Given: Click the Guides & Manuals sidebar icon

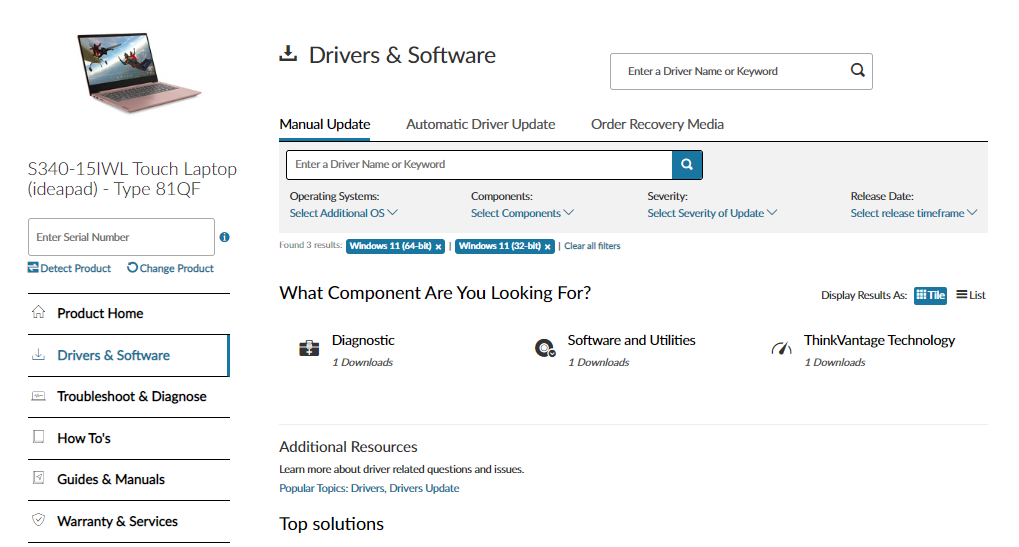Looking at the screenshot, I should pyautogui.click(x=38, y=478).
